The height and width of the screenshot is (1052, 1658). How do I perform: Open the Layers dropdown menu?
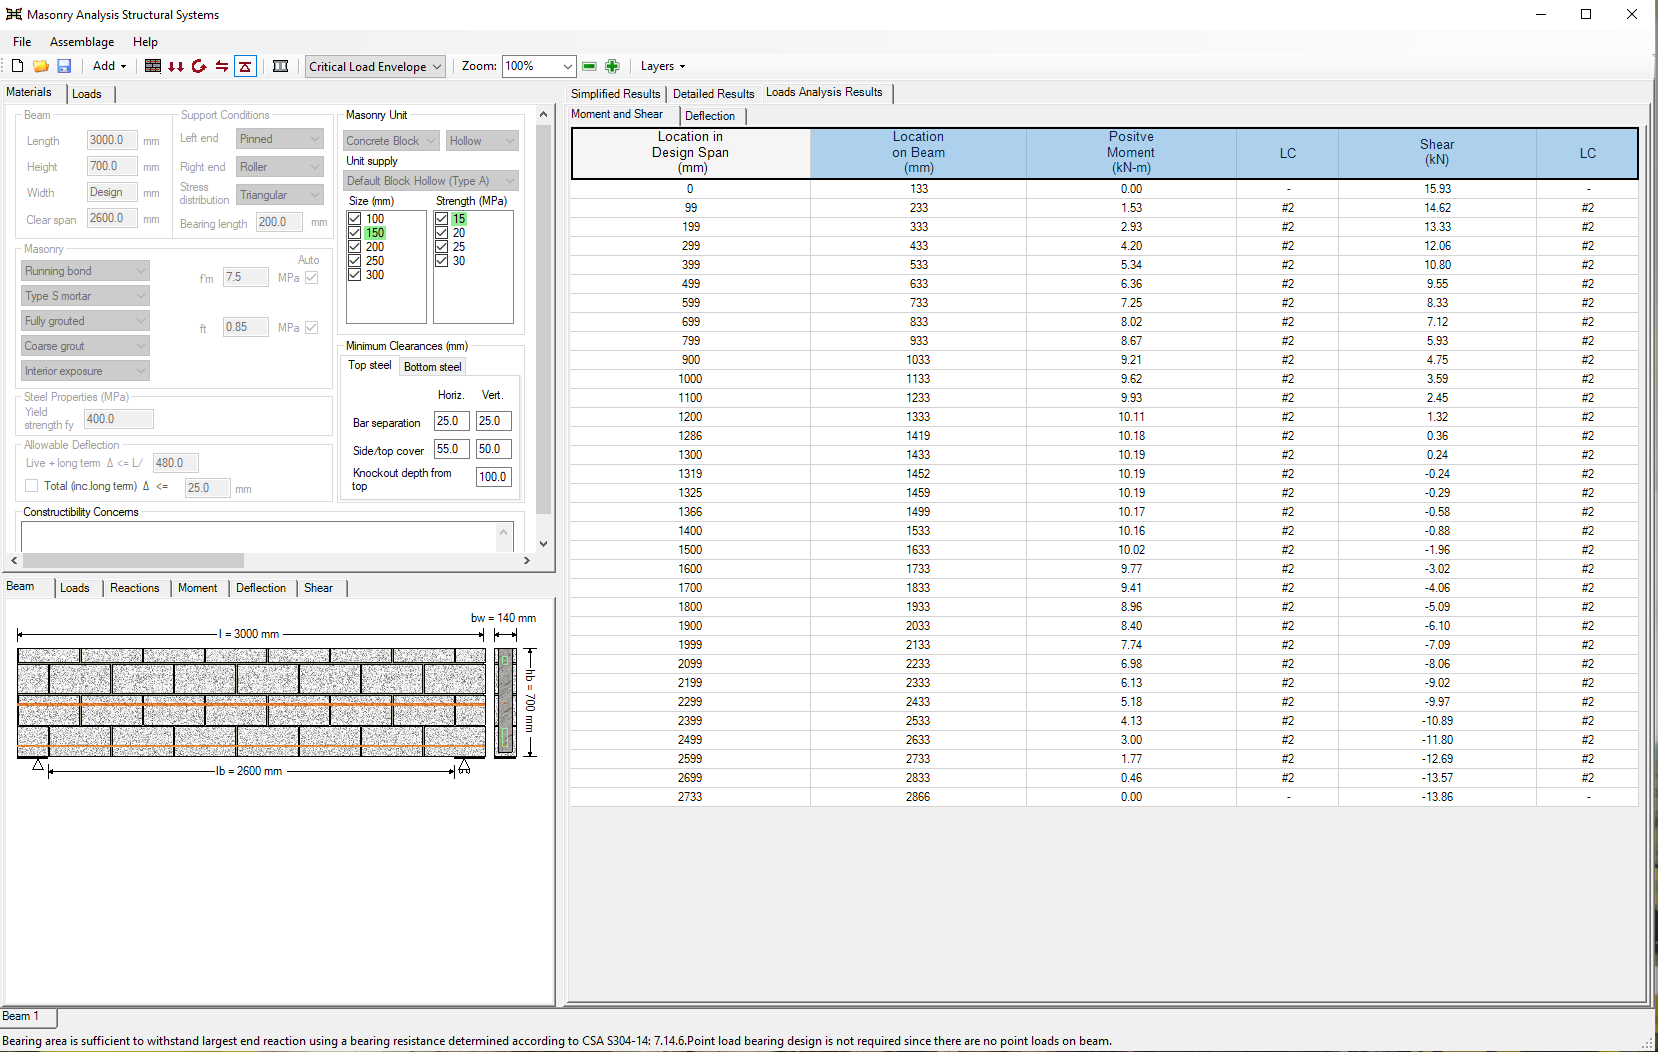[x=663, y=66]
